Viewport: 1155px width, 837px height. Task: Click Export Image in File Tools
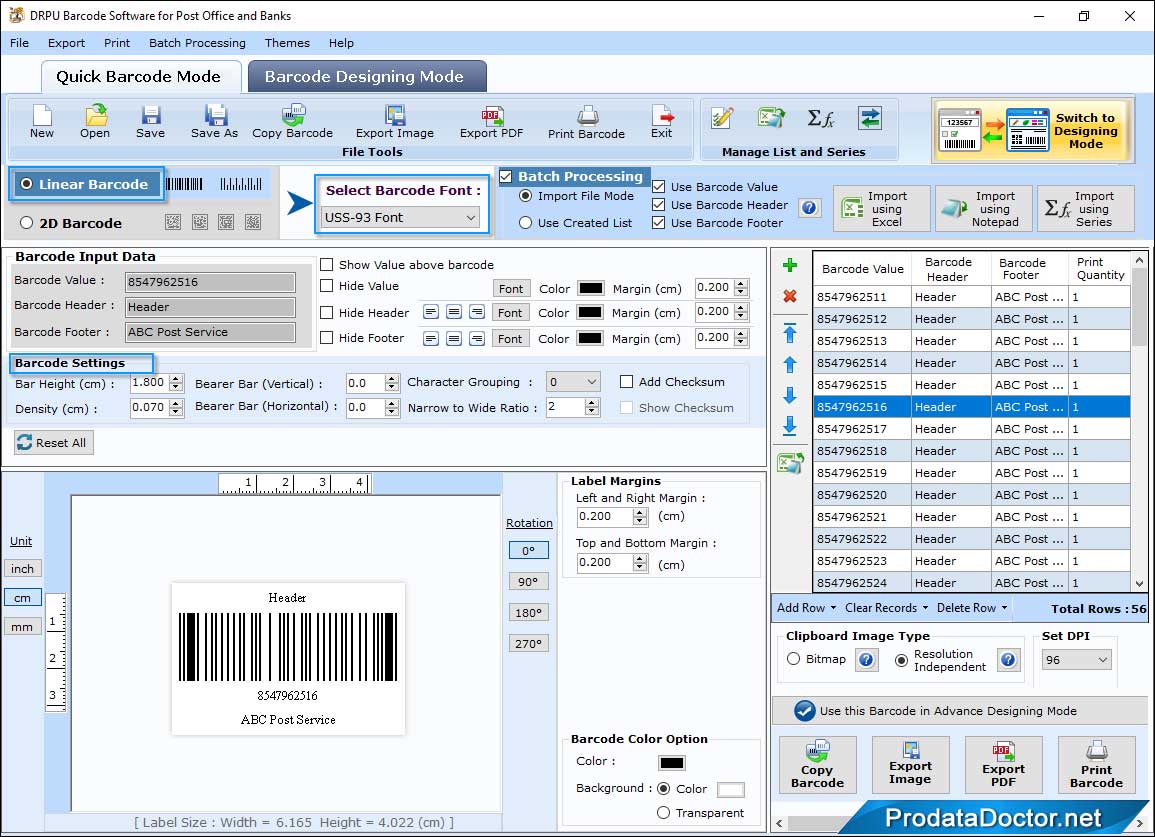click(395, 122)
